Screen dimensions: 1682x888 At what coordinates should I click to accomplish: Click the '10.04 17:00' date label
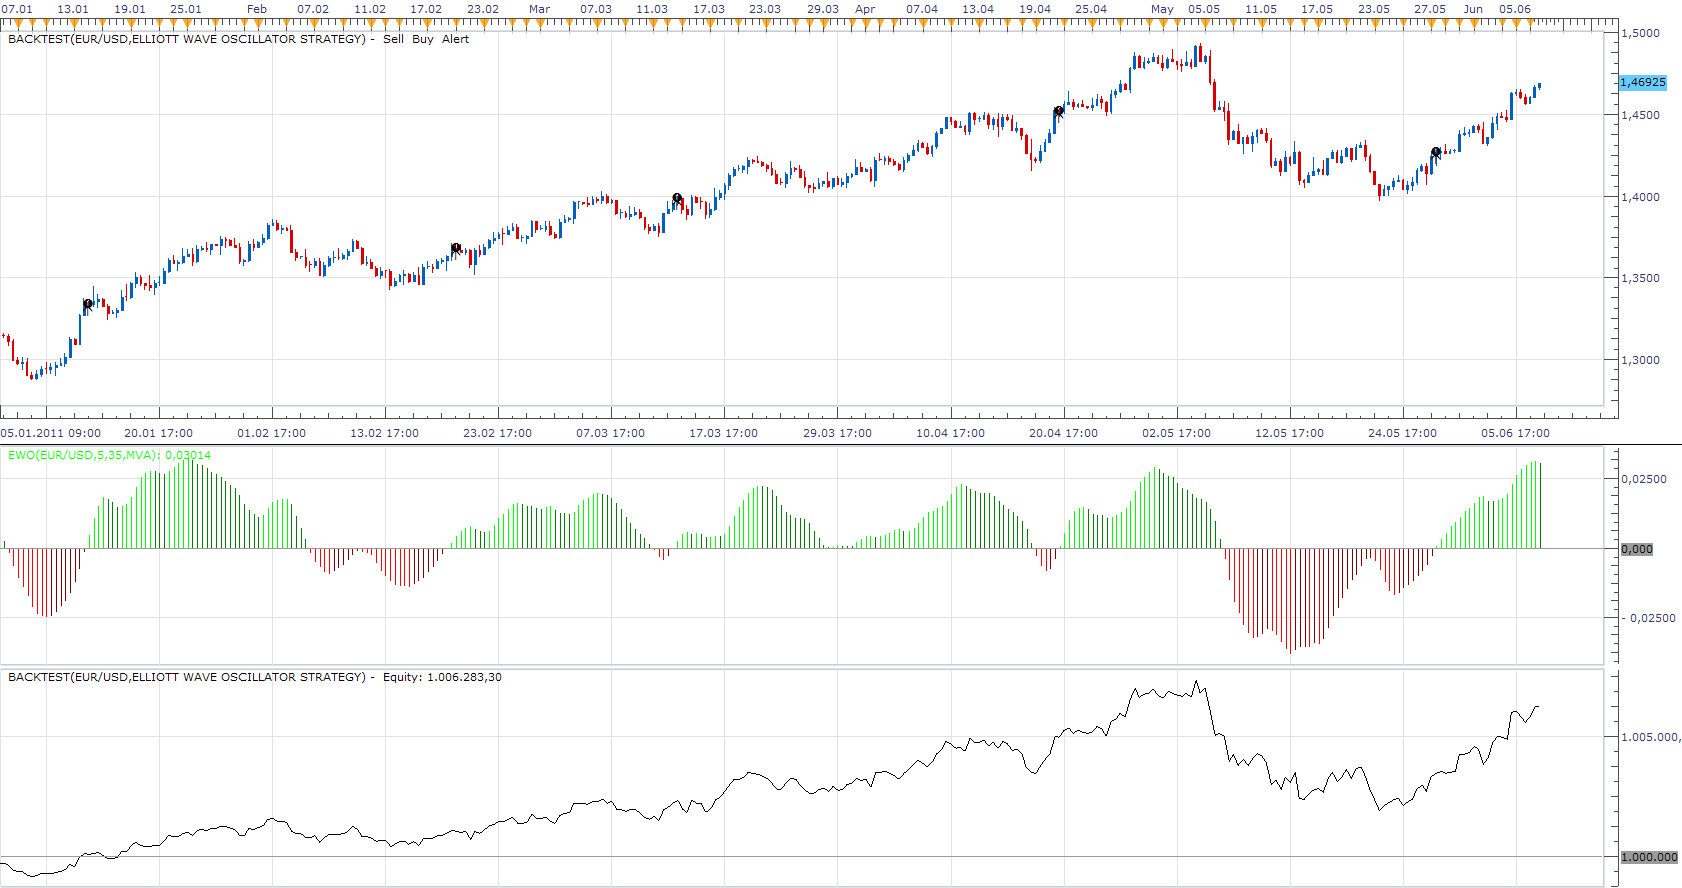coord(950,433)
